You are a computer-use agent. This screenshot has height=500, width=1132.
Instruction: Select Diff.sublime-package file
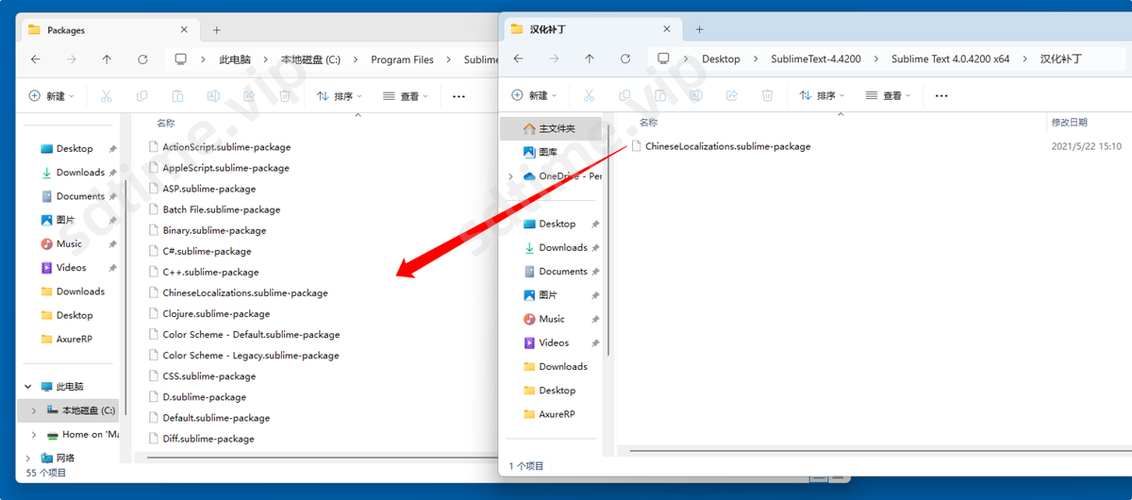[209, 439]
